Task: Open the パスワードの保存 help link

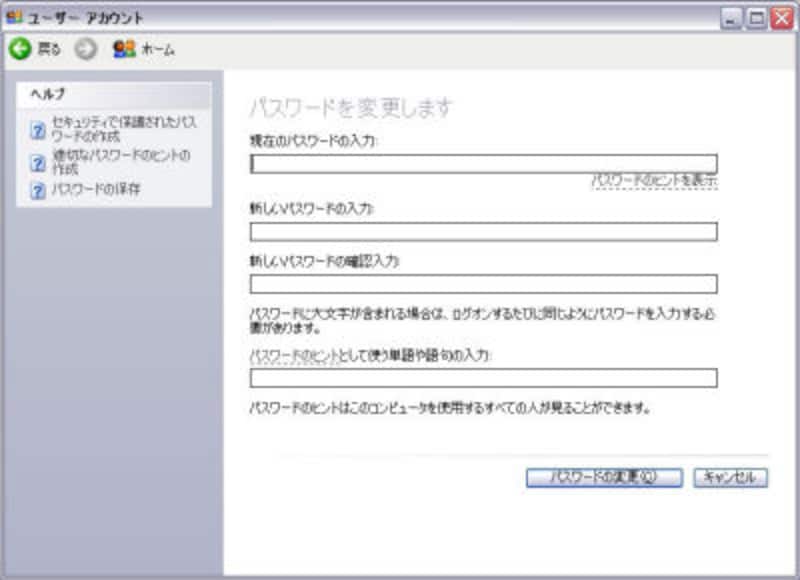Action: [x=95, y=190]
